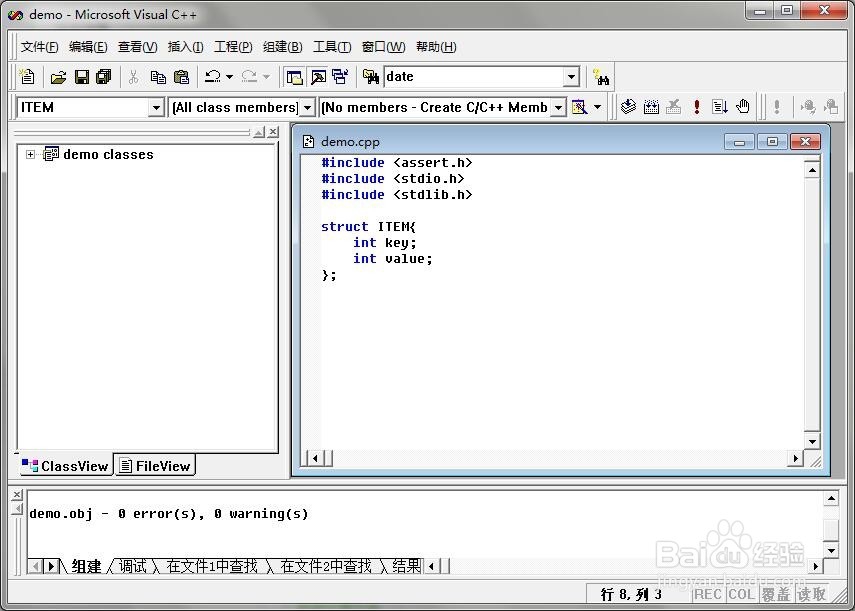This screenshot has height=611, width=855.
Task: Click the Cut scissors icon
Action: 134,77
